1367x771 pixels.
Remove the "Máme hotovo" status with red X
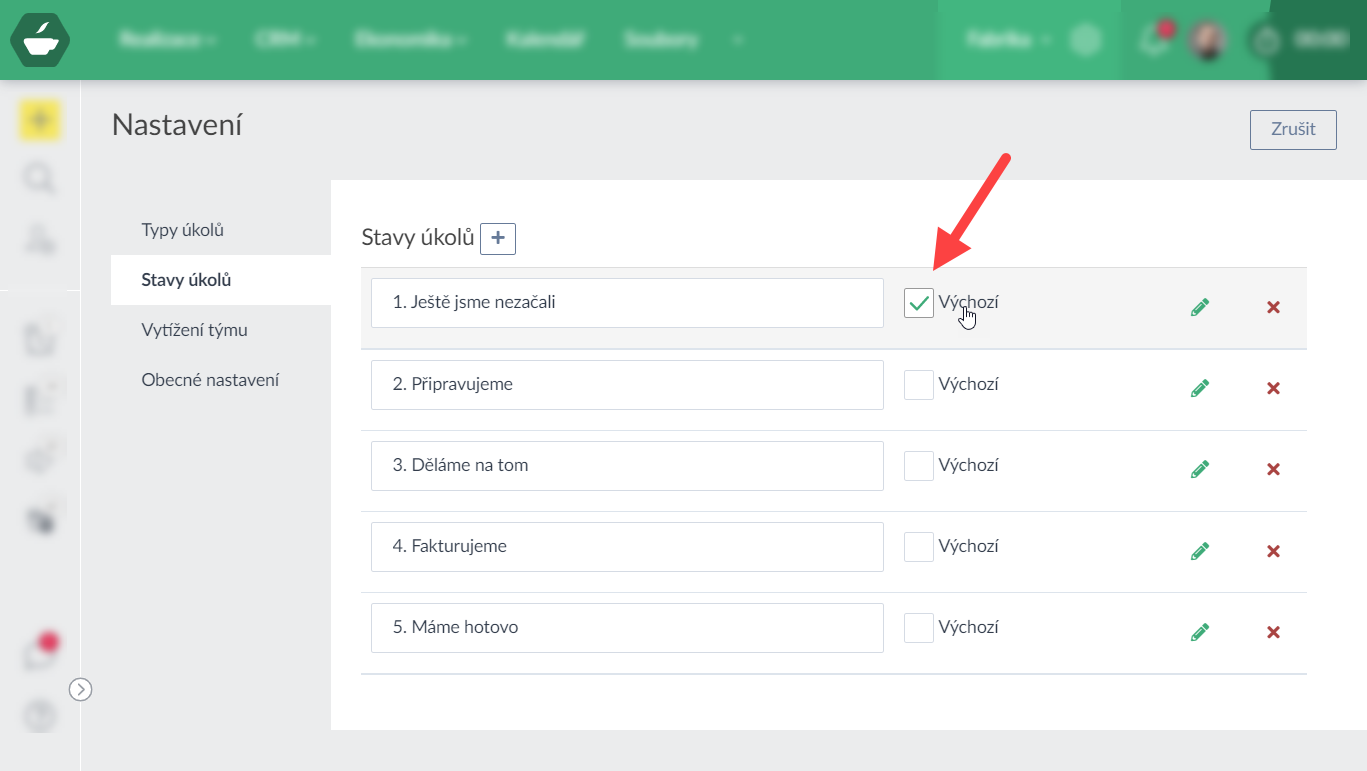(x=1273, y=632)
